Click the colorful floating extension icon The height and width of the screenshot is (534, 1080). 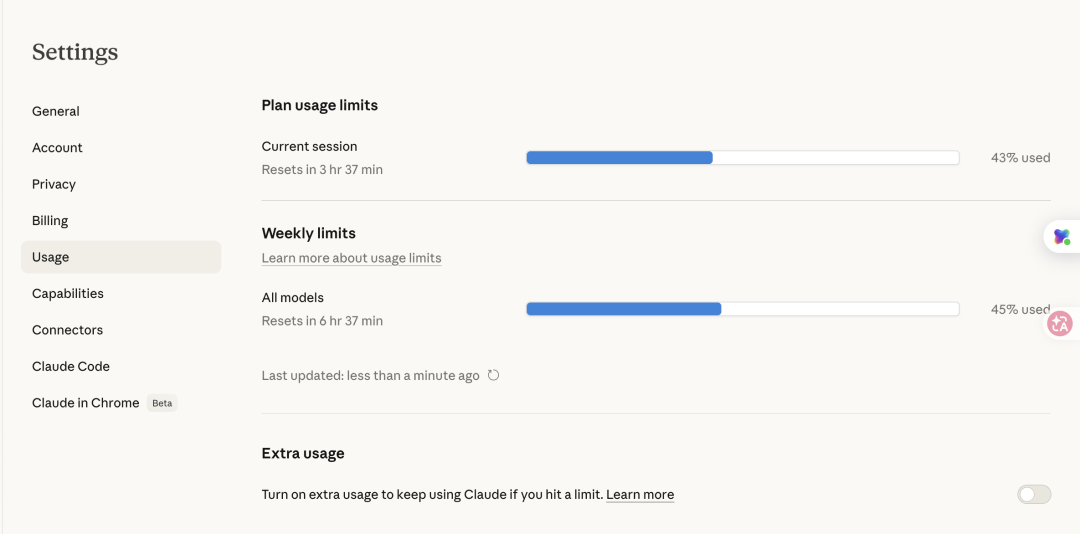[1061, 237]
